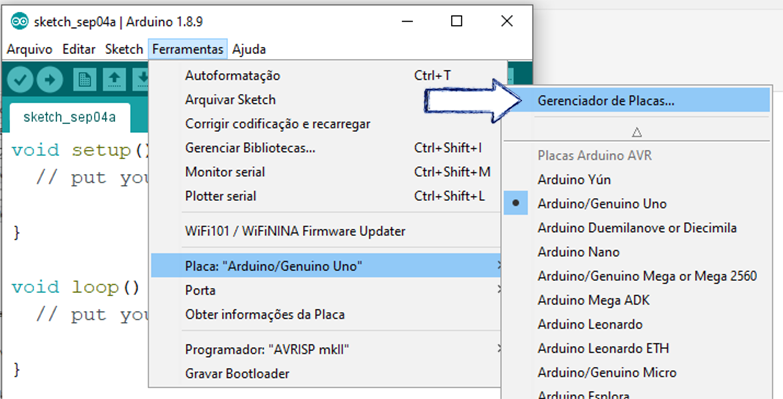Image resolution: width=783 pixels, height=399 pixels.
Task: Close the Arduino window
Action: (507, 21)
